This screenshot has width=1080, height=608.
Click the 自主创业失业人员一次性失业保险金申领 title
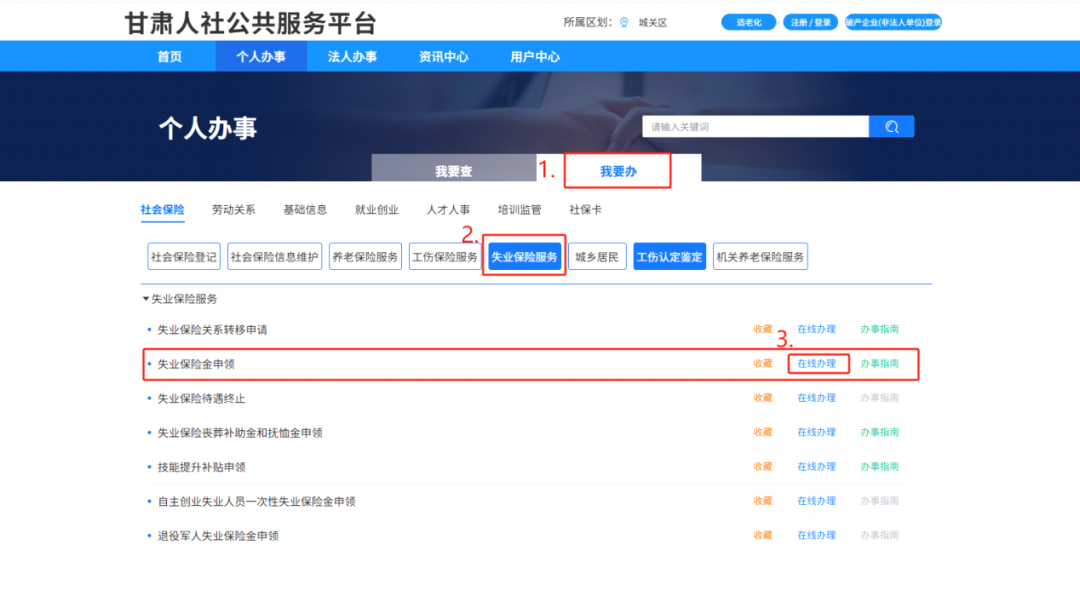point(256,502)
